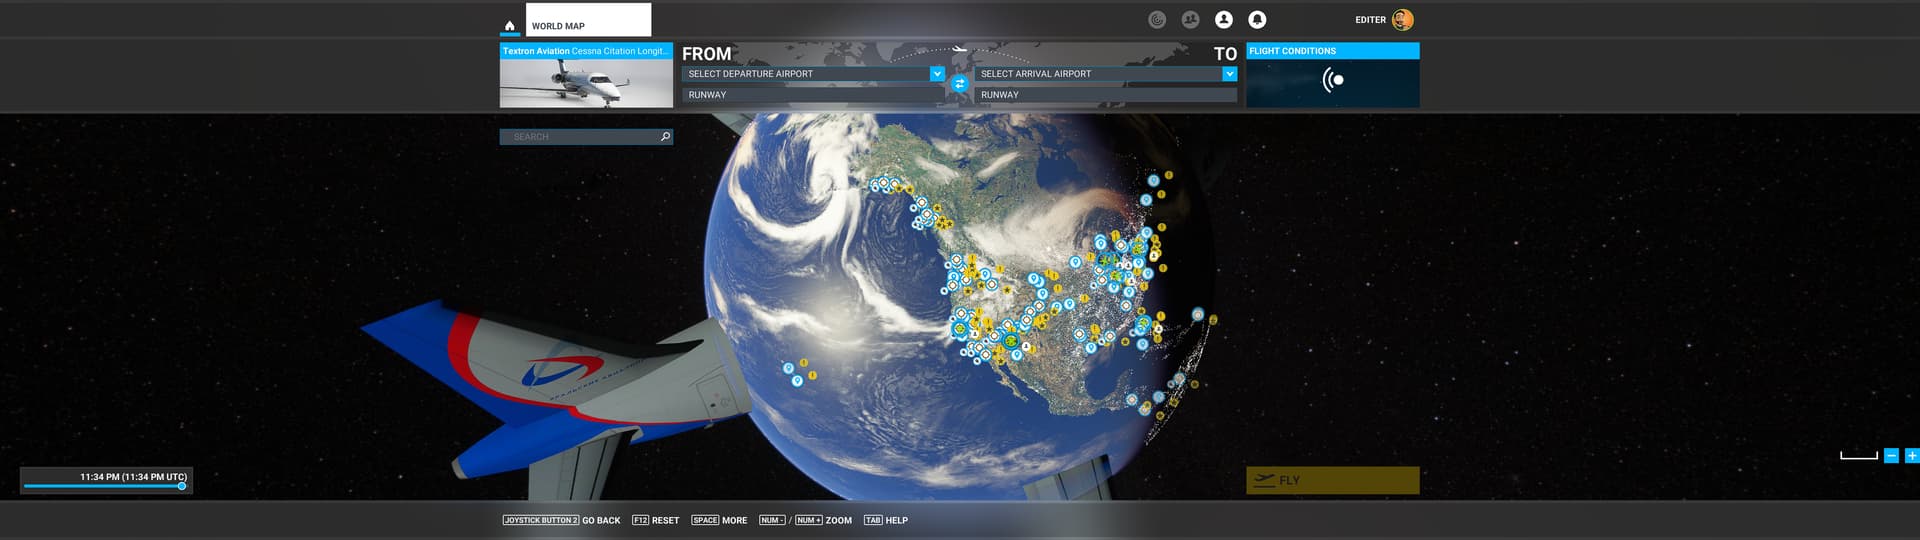
Task: Go to the home screen icon
Action: [510, 25]
